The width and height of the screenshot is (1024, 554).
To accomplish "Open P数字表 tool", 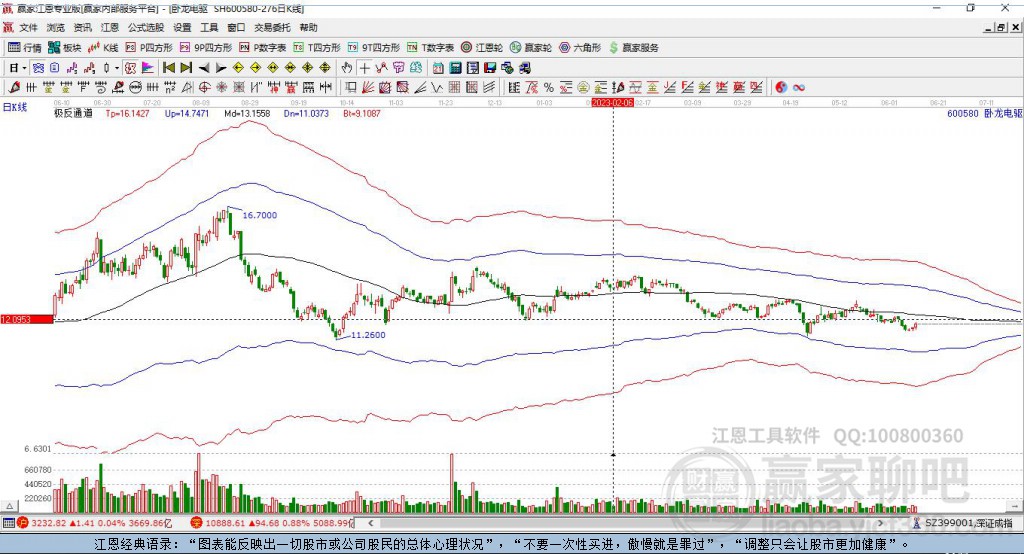I will (x=263, y=48).
